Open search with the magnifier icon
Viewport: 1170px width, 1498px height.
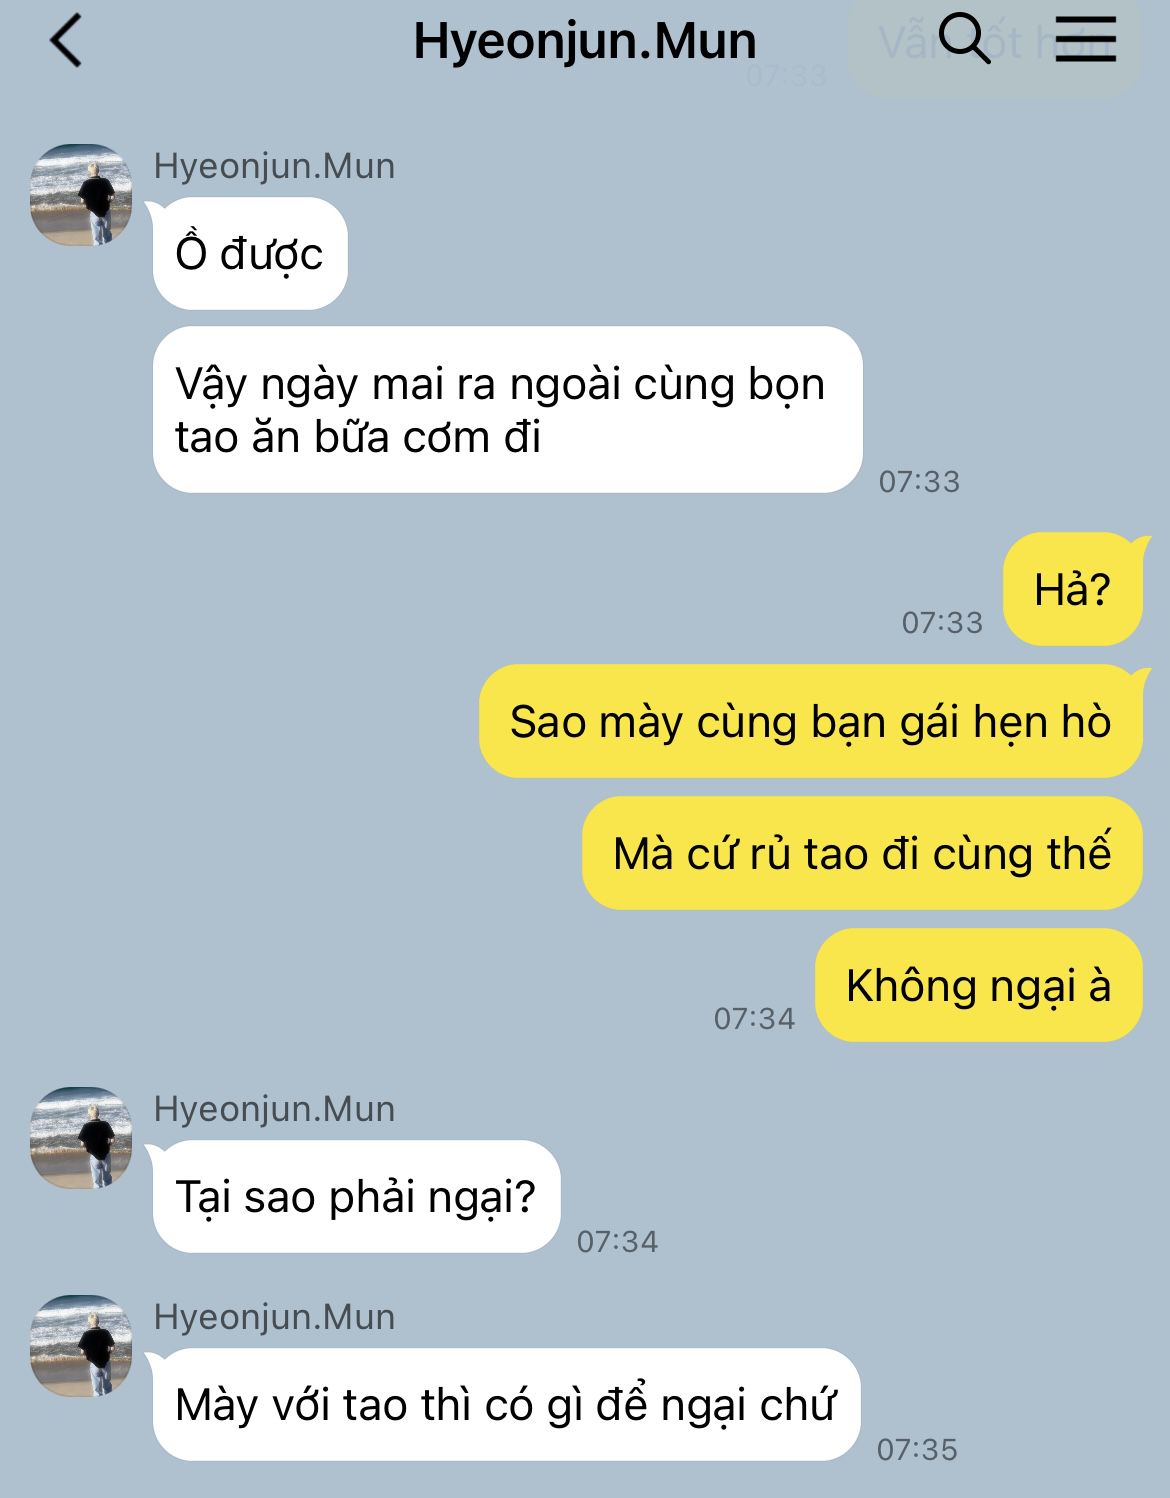pyautogui.click(x=965, y=40)
